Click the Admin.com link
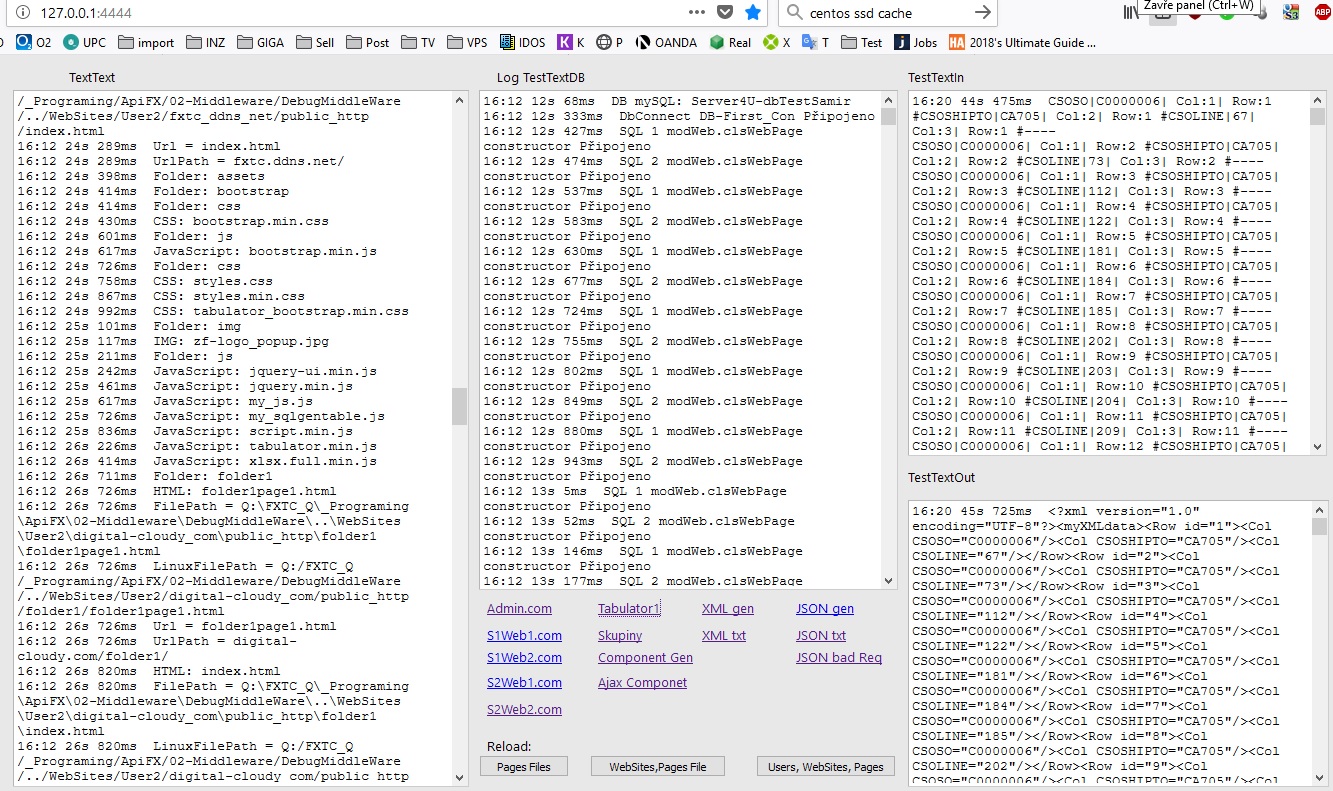Viewport: 1333px width, 791px height. 519,609
